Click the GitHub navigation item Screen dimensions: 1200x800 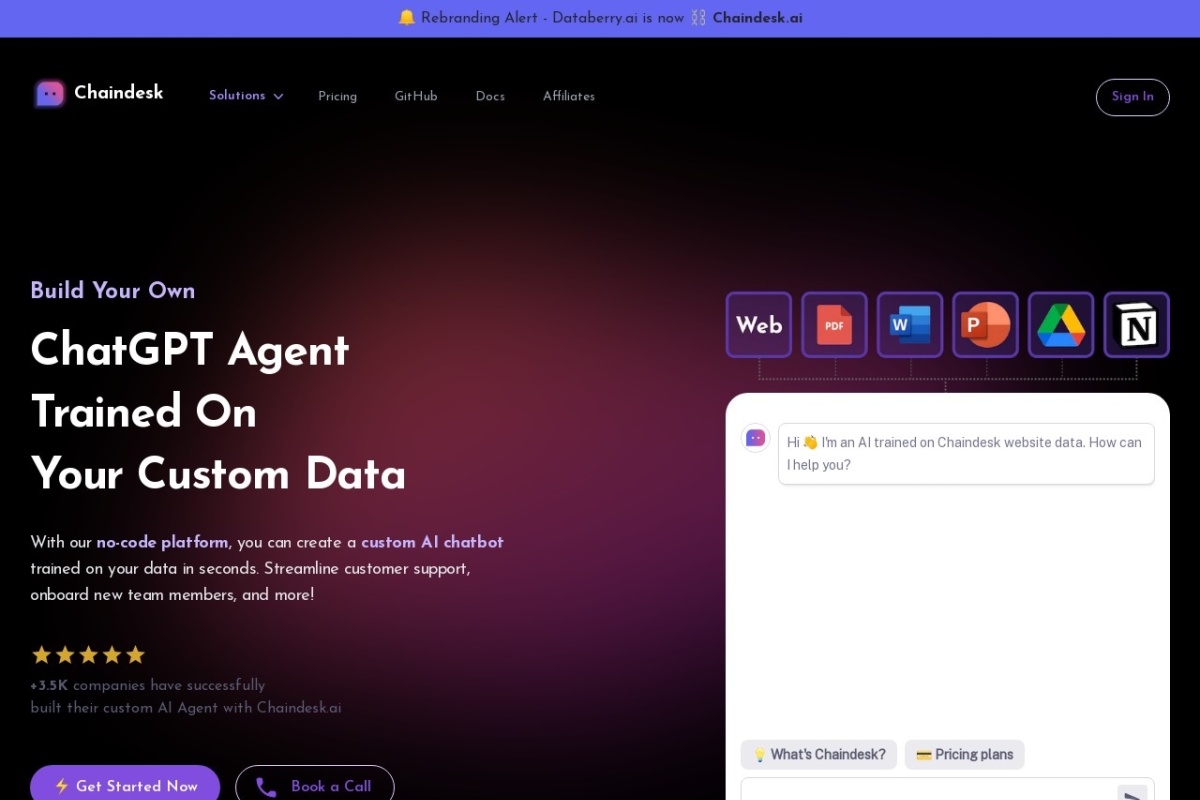click(x=416, y=96)
